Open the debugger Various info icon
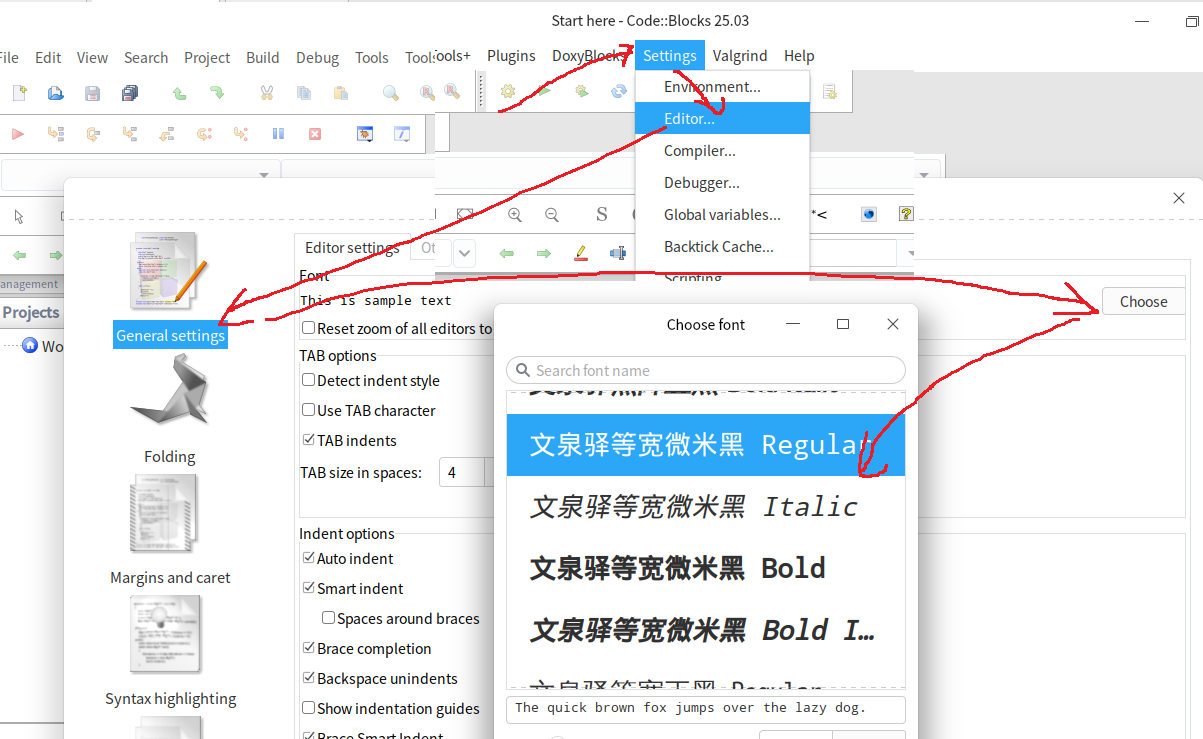 coord(402,133)
